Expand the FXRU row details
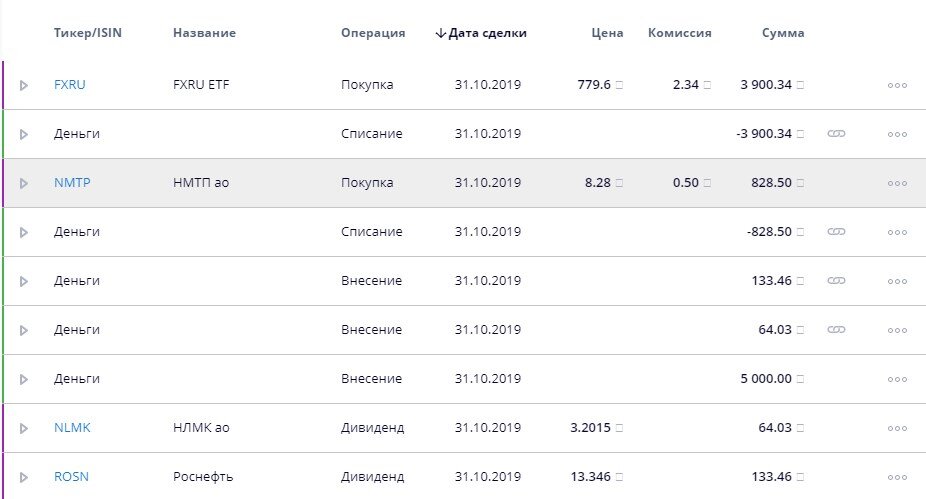This screenshot has width=926, height=499. (x=24, y=85)
